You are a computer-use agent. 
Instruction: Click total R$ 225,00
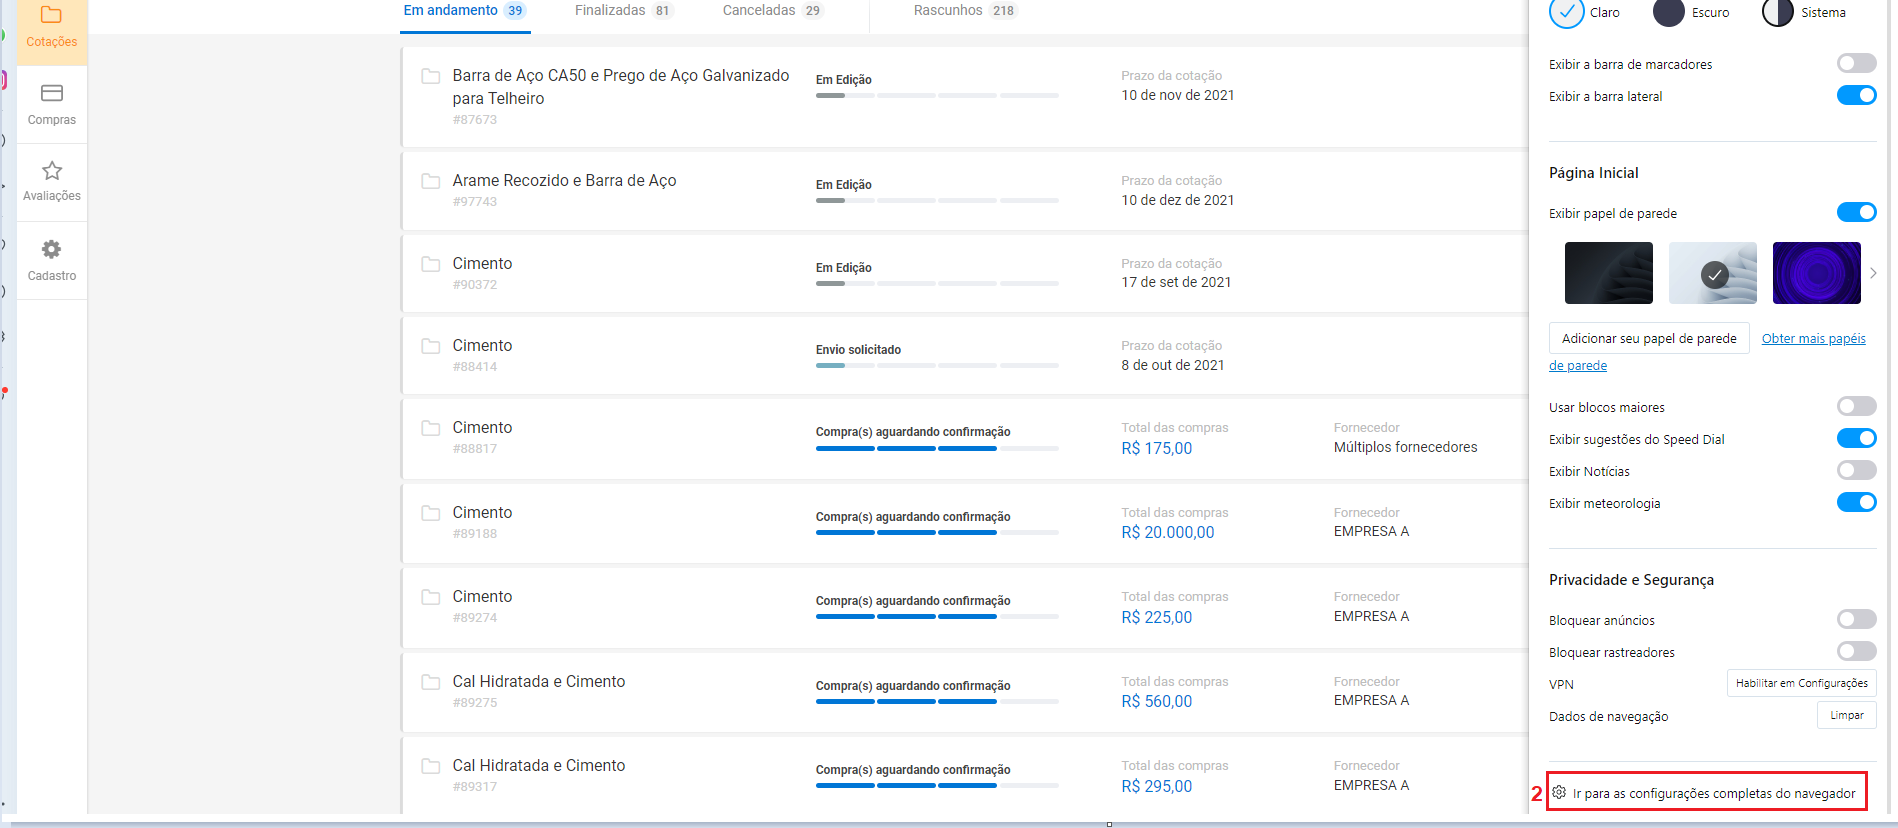pos(1156,618)
